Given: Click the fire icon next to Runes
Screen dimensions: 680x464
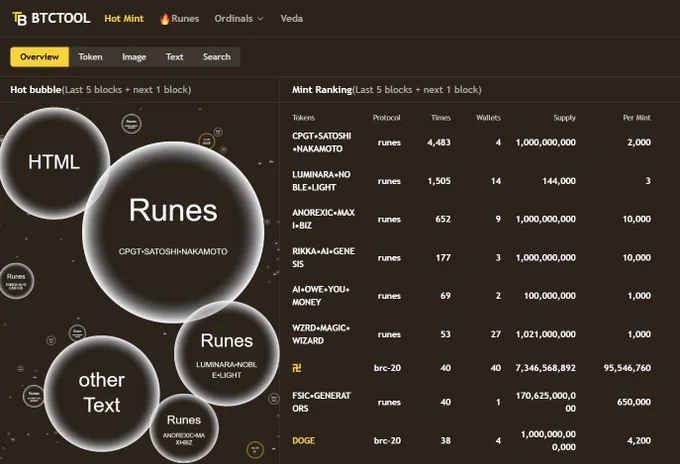Looking at the screenshot, I should tap(164, 19).
